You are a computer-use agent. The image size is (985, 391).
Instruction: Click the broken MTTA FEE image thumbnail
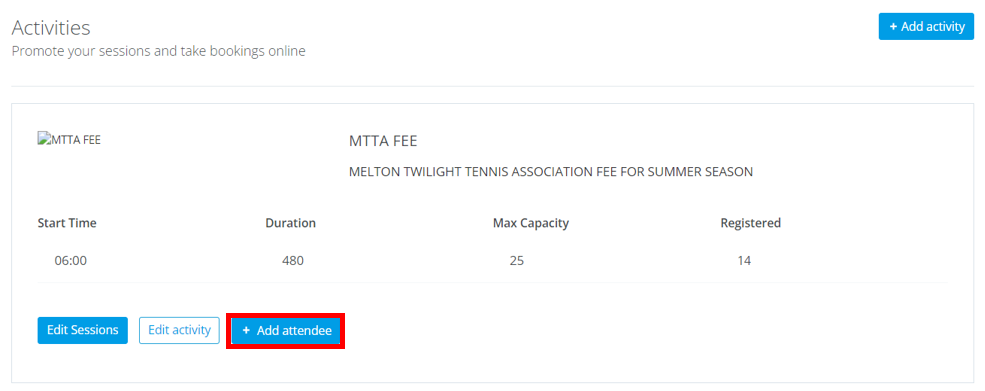point(69,140)
